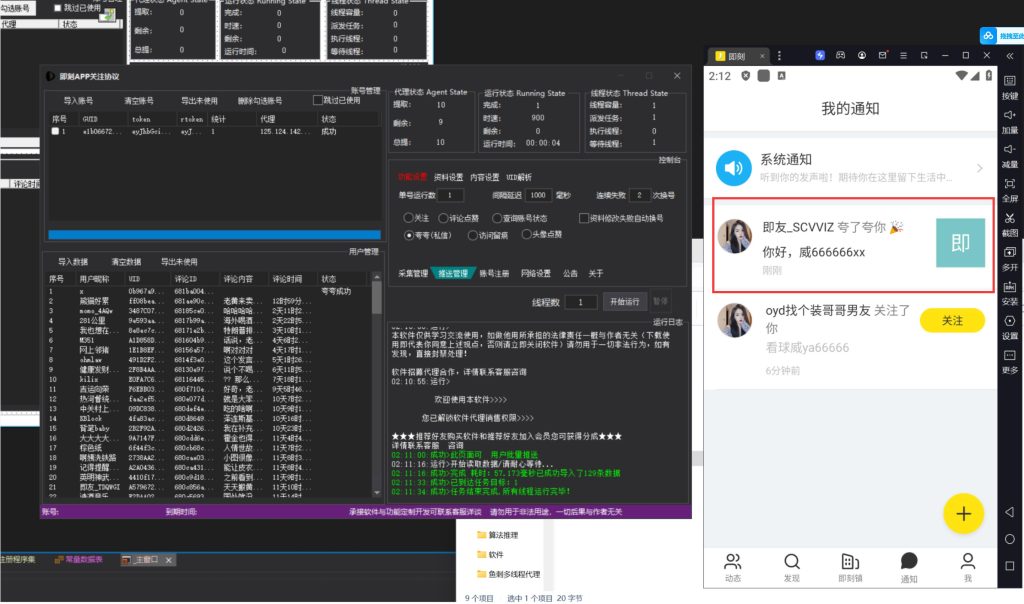Image resolution: width=1024 pixels, height=604 pixels.
Task: Click the 截图 scissors icon in emulator sidebar
Action: click(1009, 218)
